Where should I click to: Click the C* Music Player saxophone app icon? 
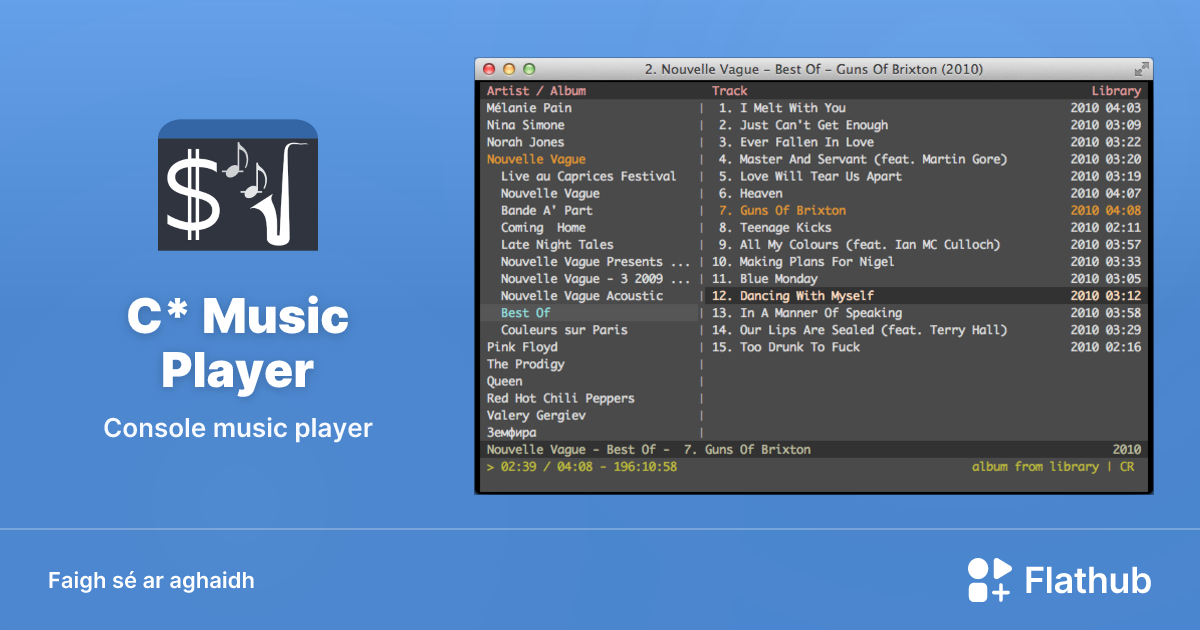point(238,185)
